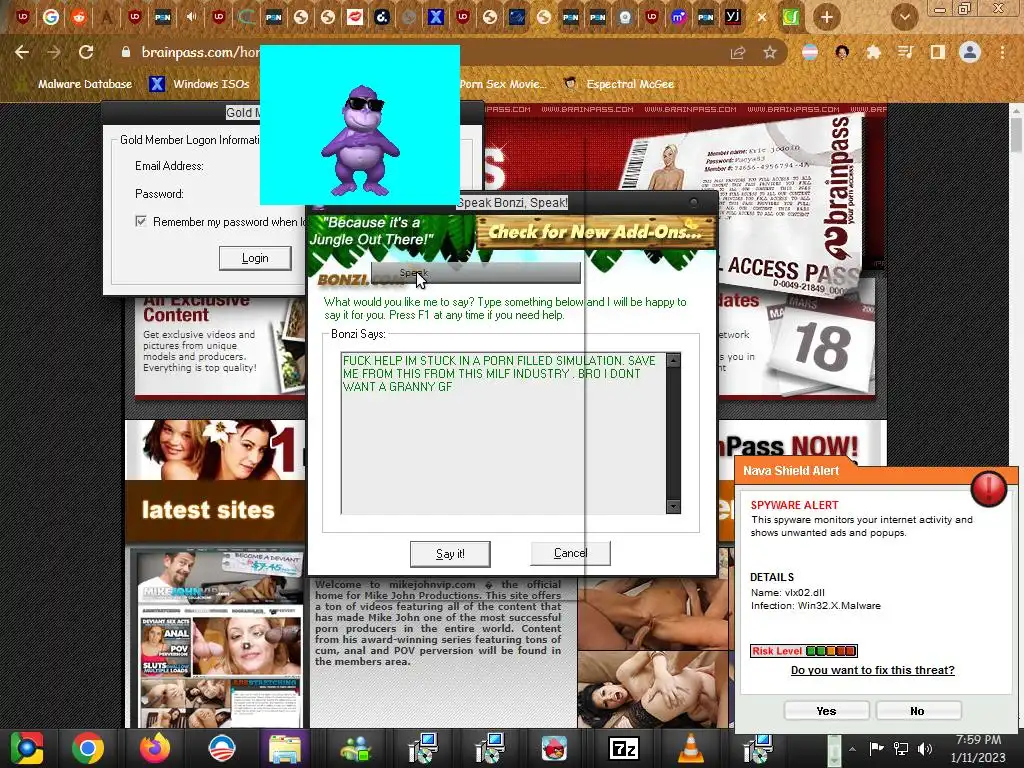Image resolution: width=1024 pixels, height=768 pixels.
Task: Open VLC media player from the taskbar
Action: (x=691, y=748)
